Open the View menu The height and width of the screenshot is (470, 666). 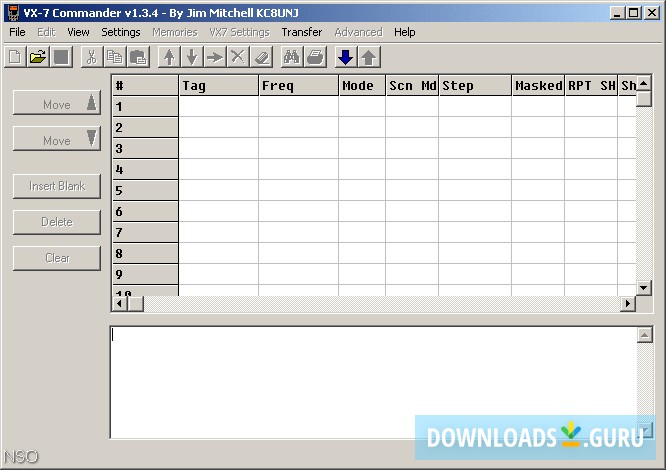(x=78, y=32)
